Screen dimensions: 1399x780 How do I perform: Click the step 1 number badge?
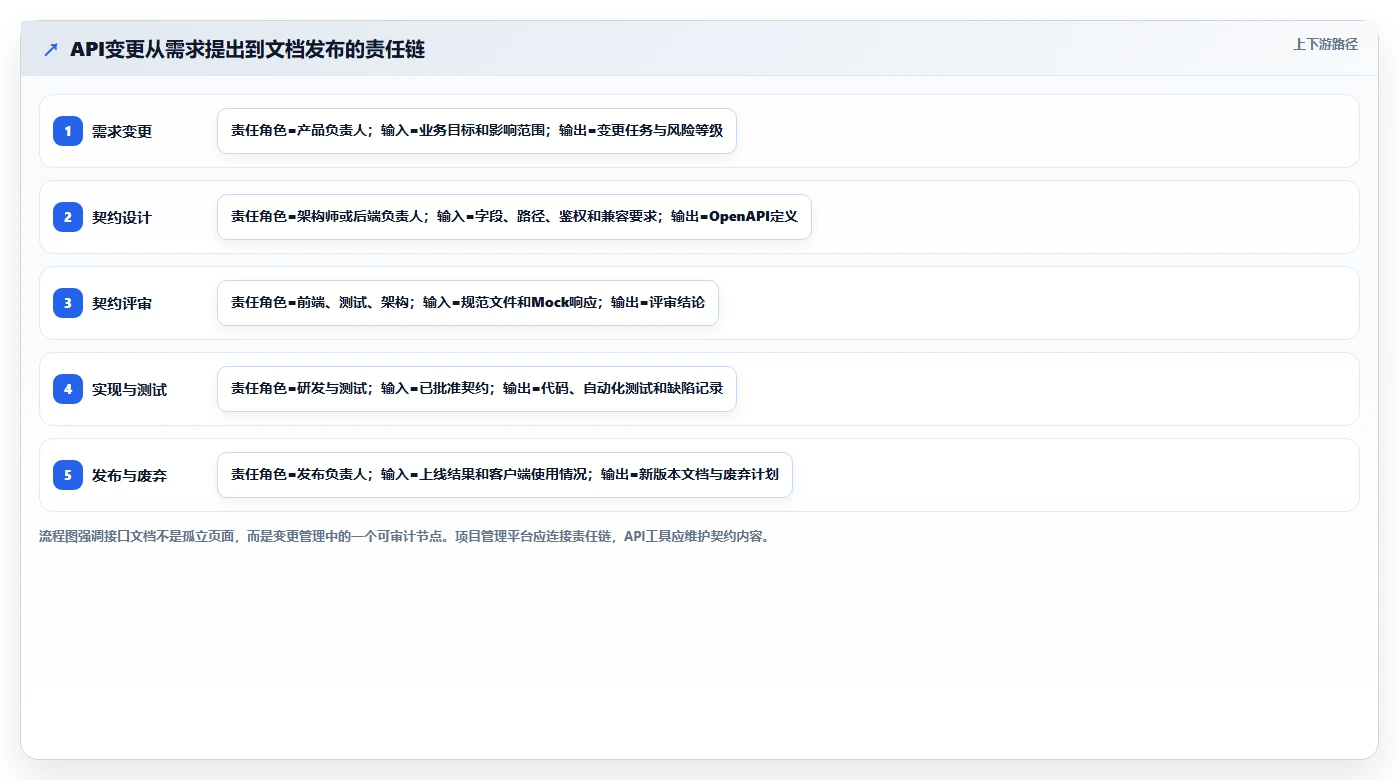(68, 131)
